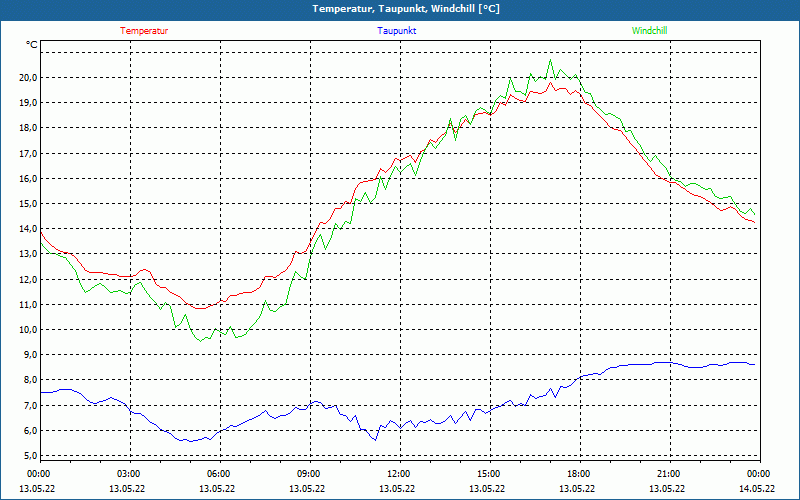Click the 14,0 y-axis value
Screen dimensions: 800x500
coord(28,229)
